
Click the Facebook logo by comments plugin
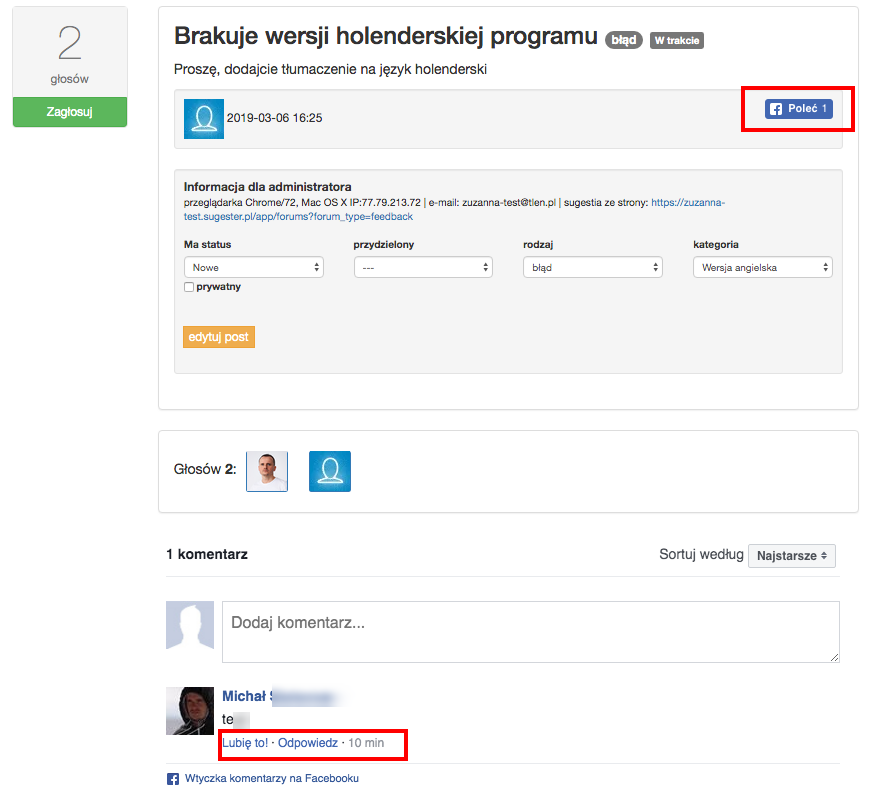click(x=172, y=778)
